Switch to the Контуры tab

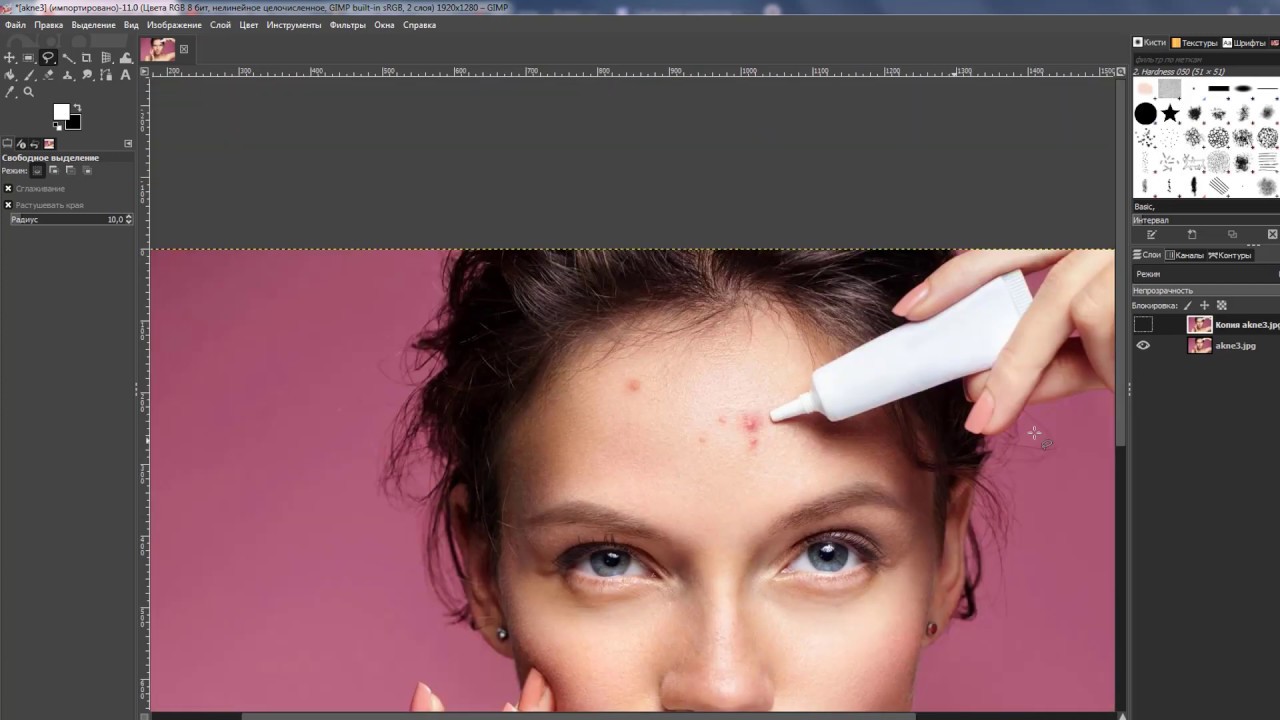[1230, 255]
